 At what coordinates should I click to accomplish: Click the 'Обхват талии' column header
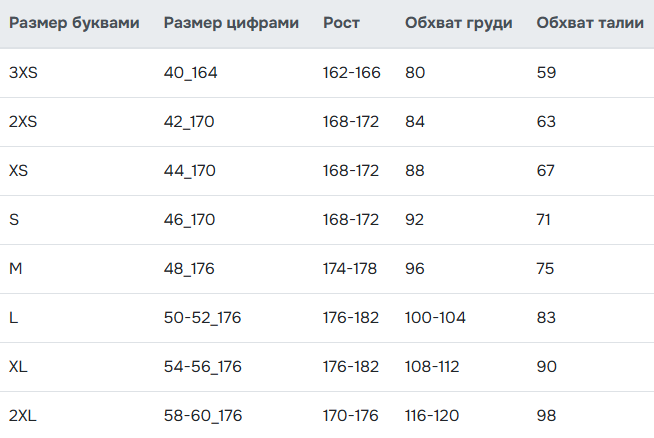[590, 23]
